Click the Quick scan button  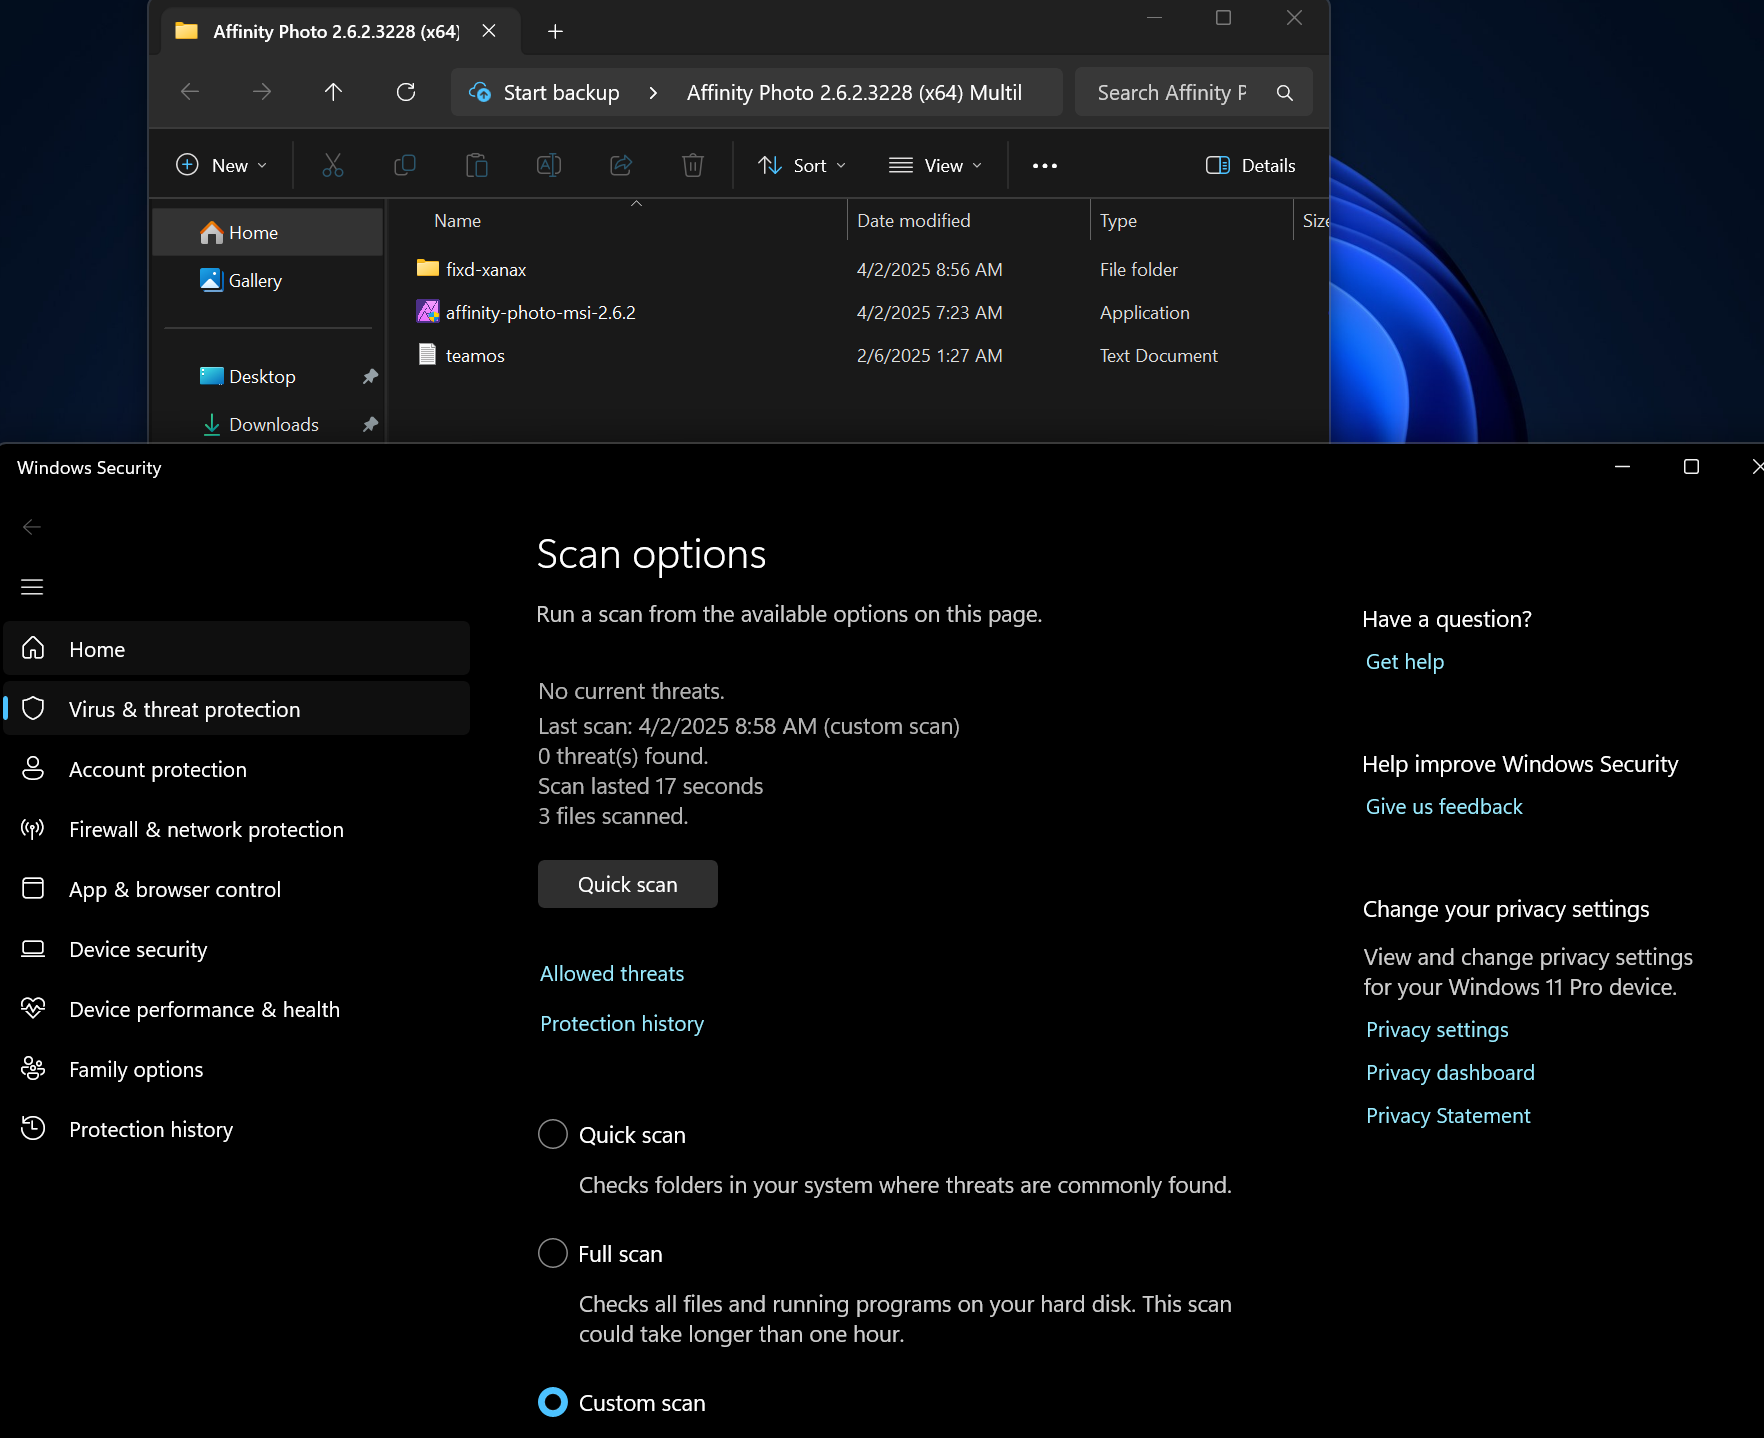point(628,884)
